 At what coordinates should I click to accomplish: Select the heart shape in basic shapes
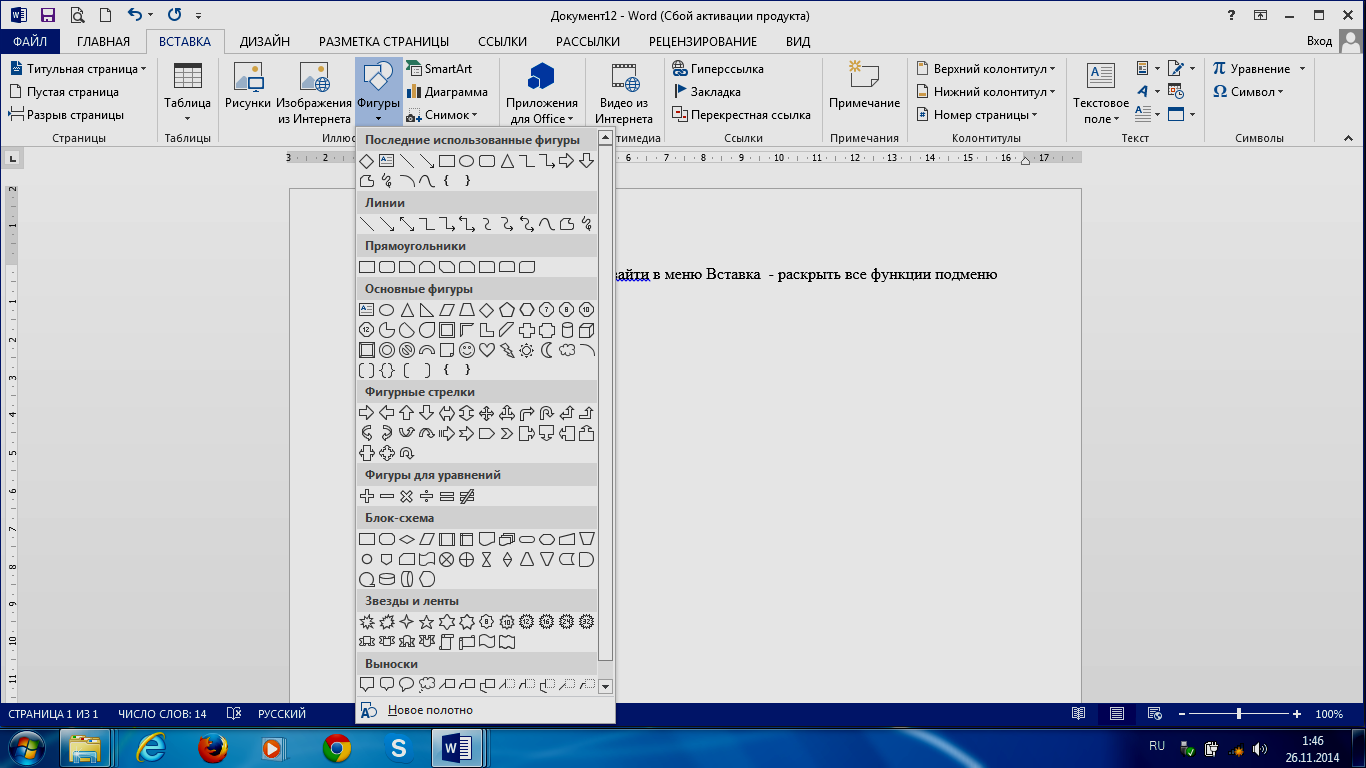point(487,350)
